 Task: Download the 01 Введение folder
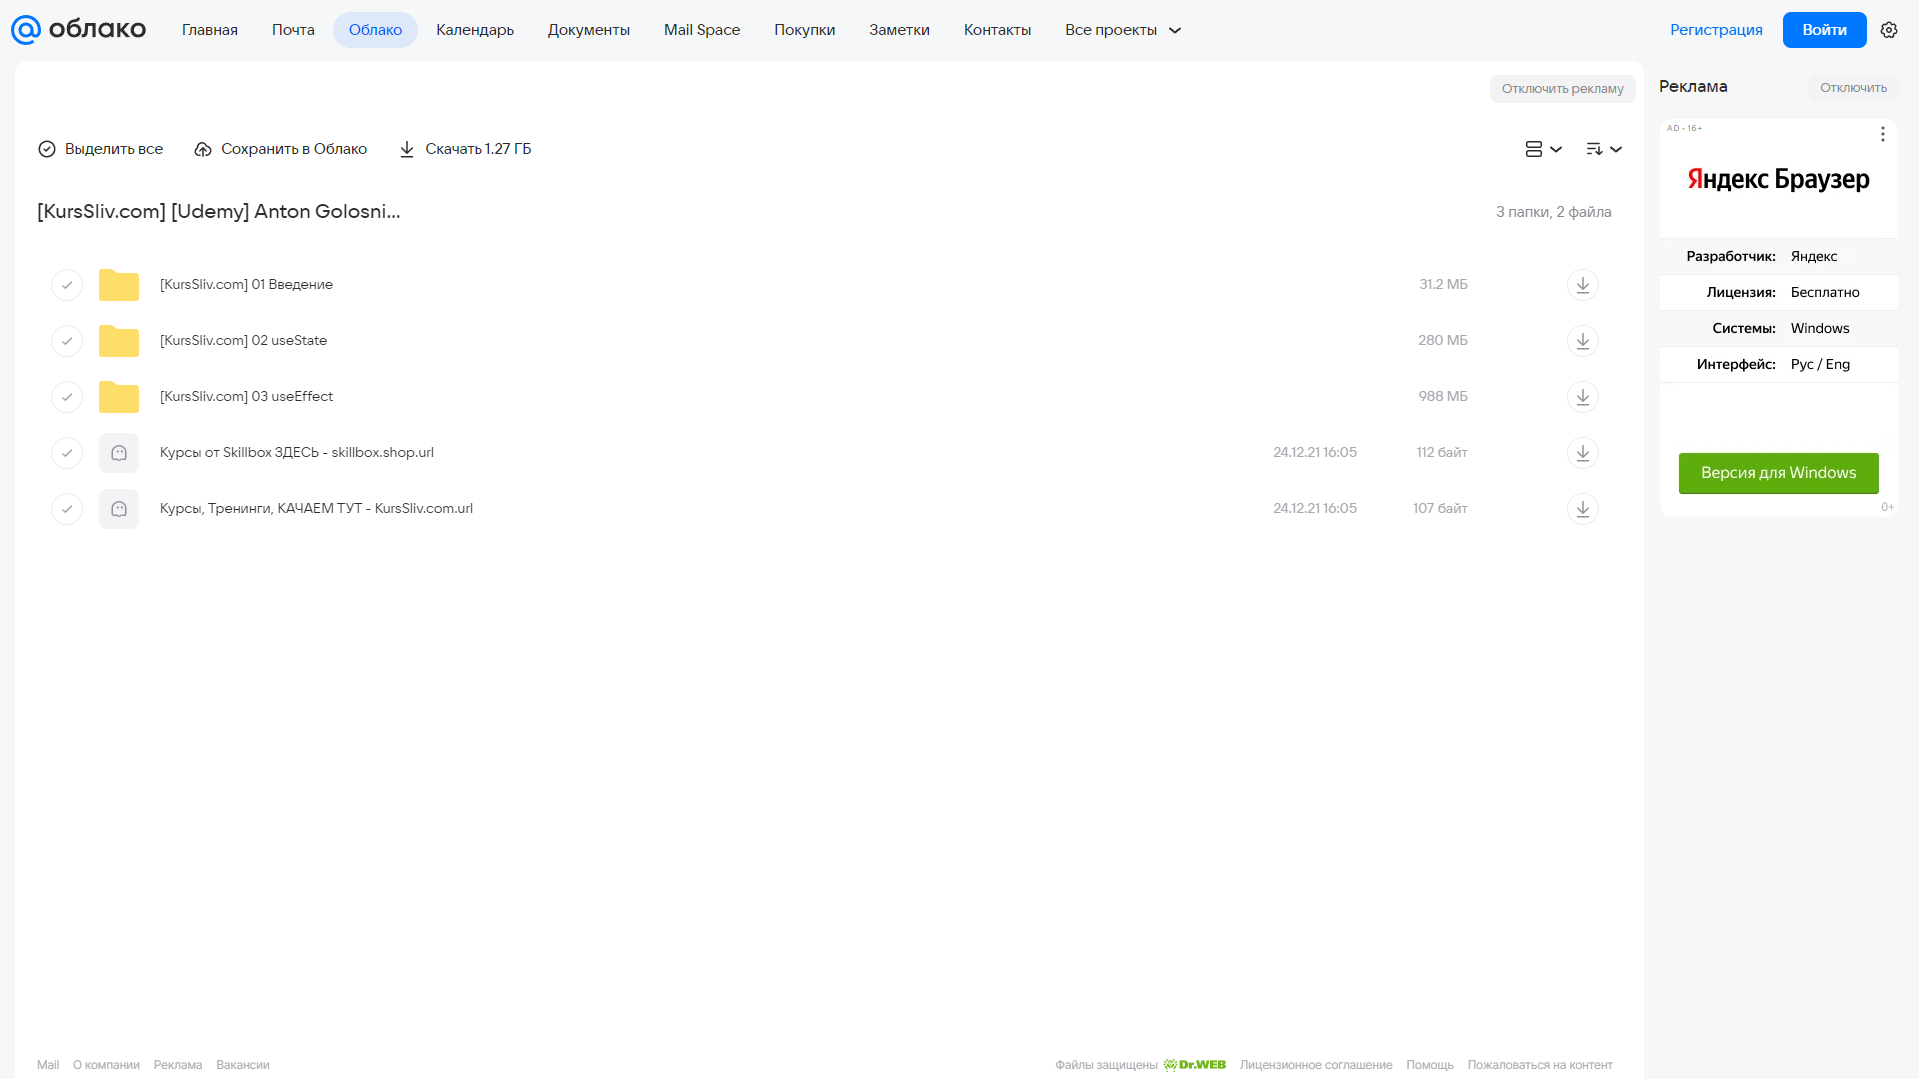tap(1582, 285)
